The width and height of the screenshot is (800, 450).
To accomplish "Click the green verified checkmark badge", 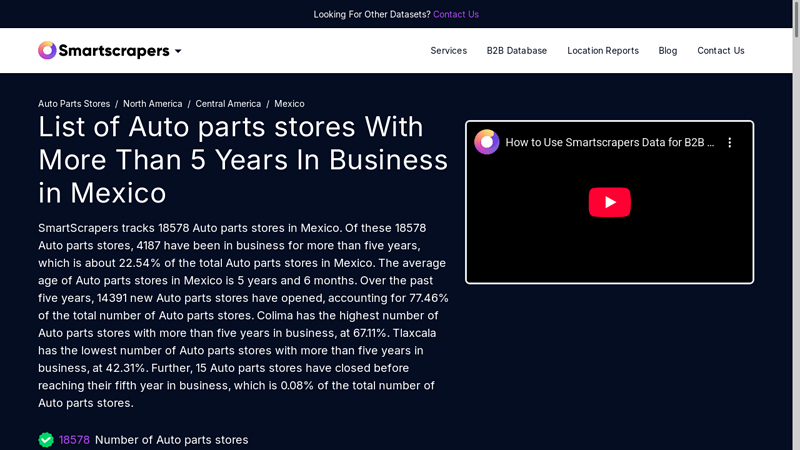I will [46, 440].
